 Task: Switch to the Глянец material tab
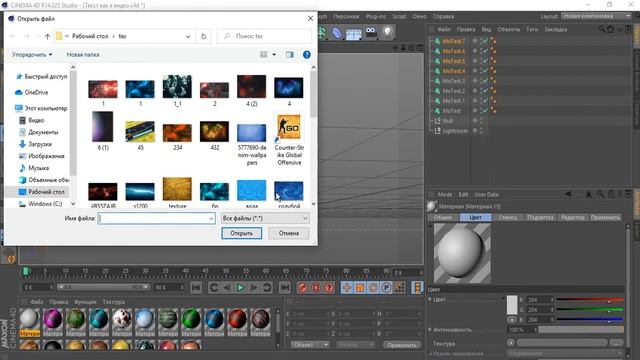[508, 218]
